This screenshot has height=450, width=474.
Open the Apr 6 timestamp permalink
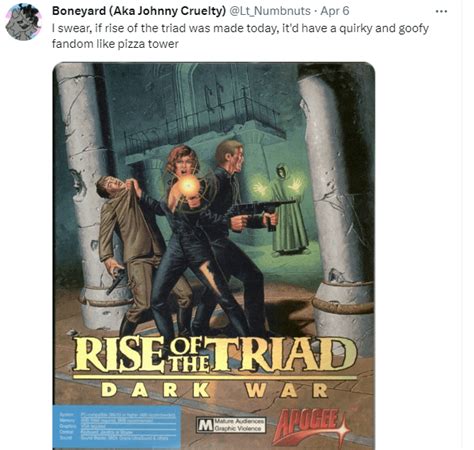(x=335, y=11)
